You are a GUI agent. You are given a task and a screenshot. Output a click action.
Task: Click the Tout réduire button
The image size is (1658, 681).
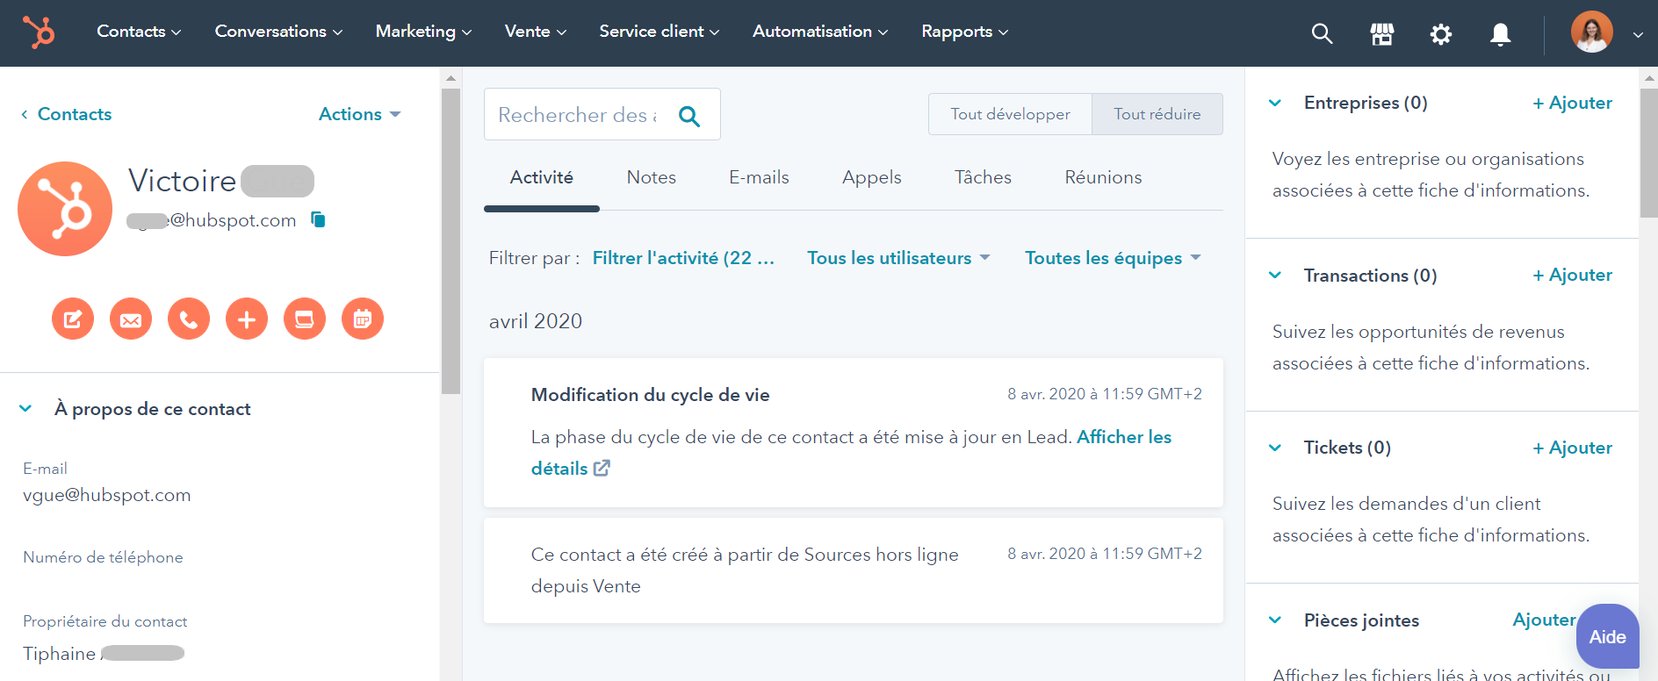(1157, 114)
